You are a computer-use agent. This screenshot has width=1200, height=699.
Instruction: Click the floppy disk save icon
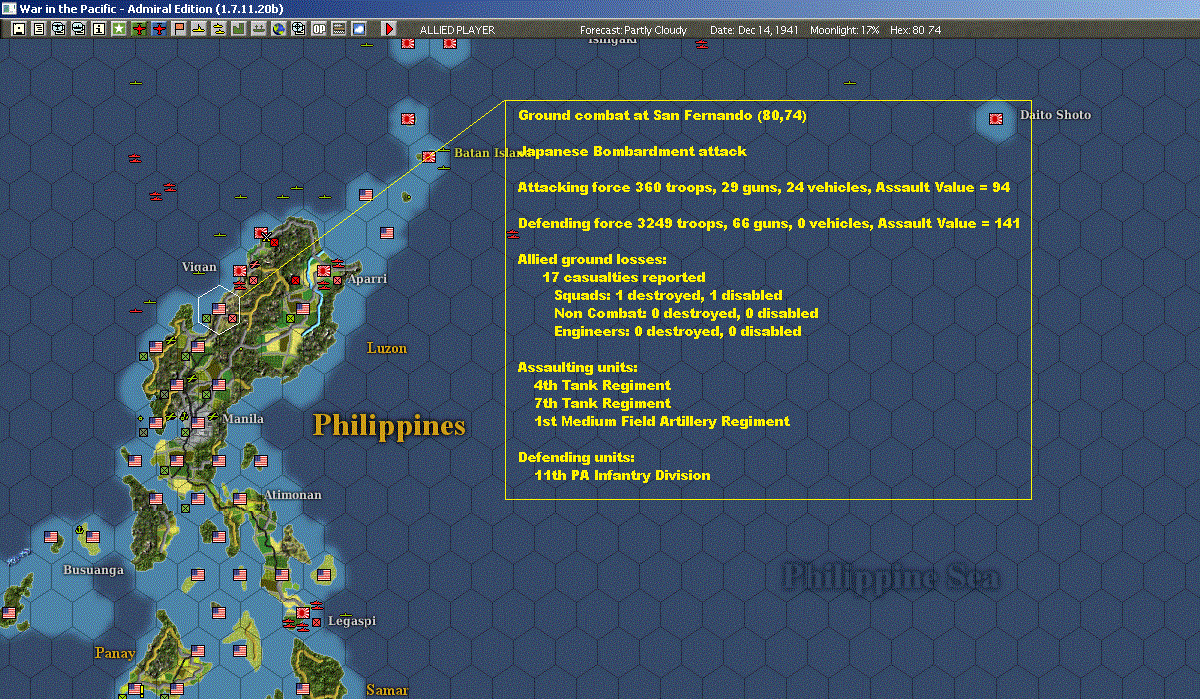pyautogui.click(x=19, y=29)
